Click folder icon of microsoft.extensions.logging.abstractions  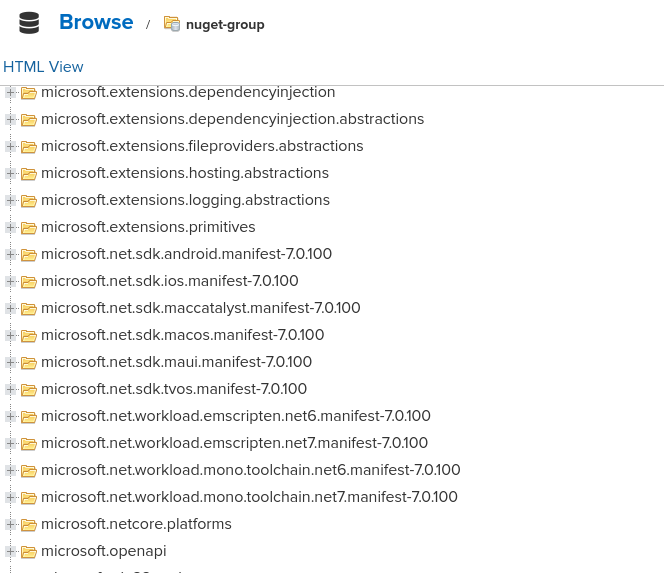pyautogui.click(x=29, y=201)
